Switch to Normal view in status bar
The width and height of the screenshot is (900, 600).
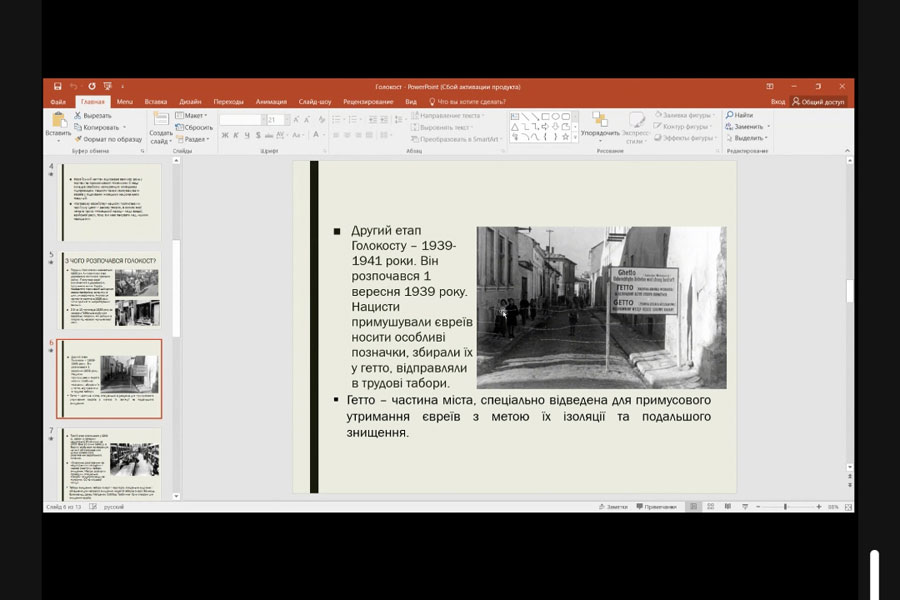pyautogui.click(x=695, y=507)
